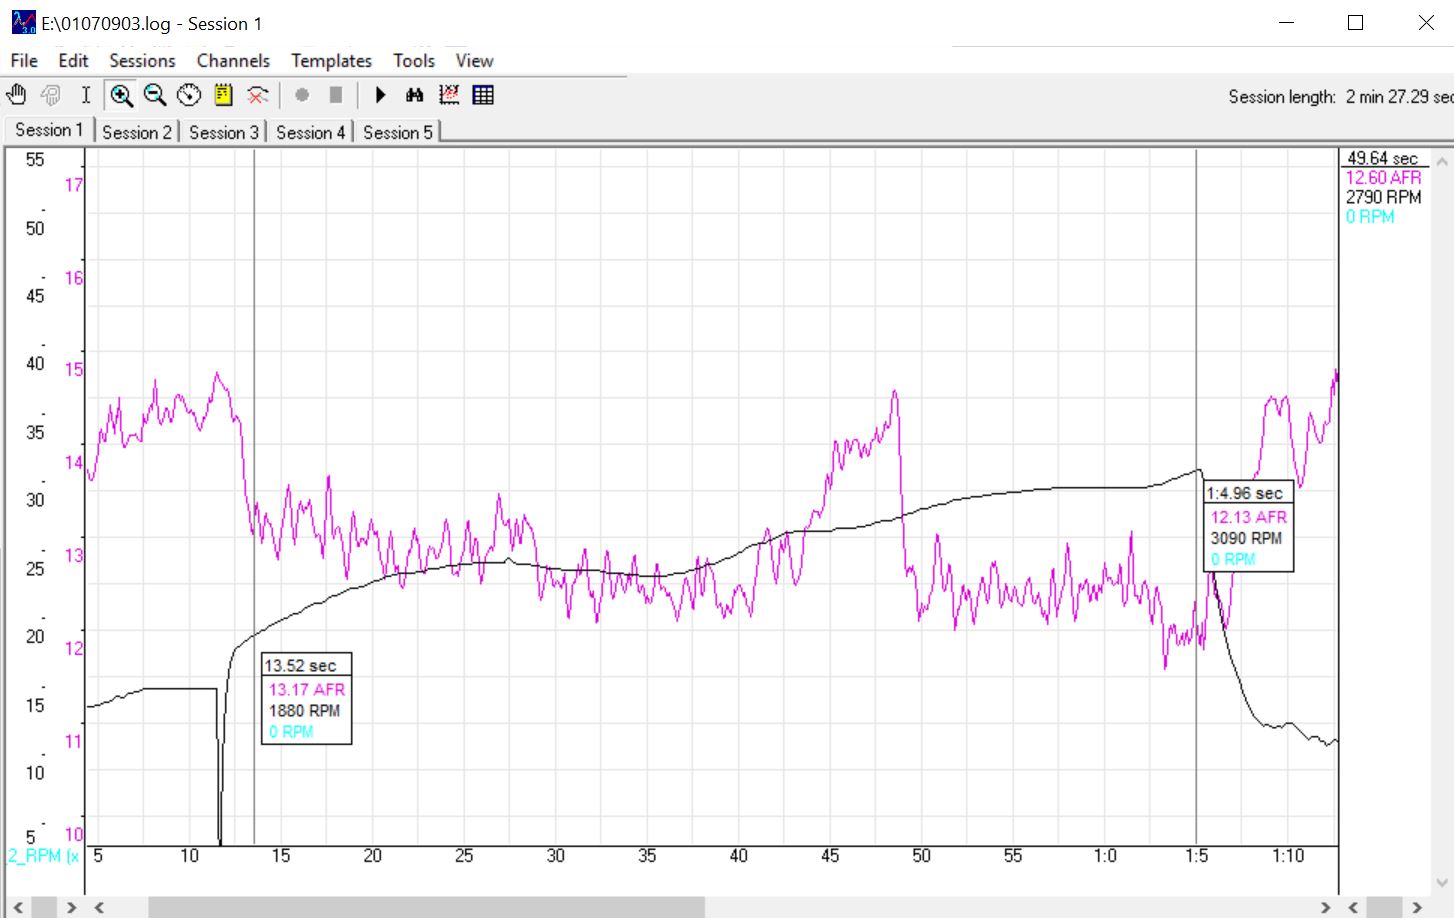The width and height of the screenshot is (1454, 918).
Task: Click the vertical scrollbar up arrow
Action: 1442,161
